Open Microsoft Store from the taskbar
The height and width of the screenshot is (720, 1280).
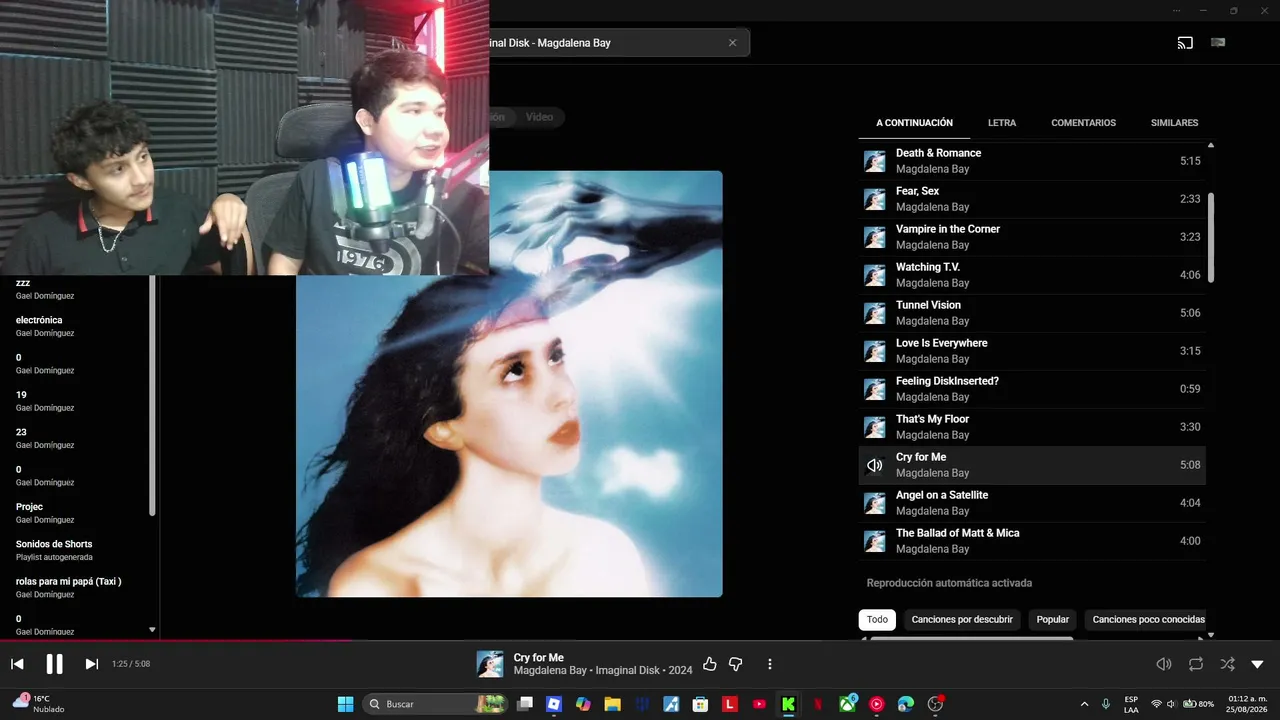pos(700,704)
